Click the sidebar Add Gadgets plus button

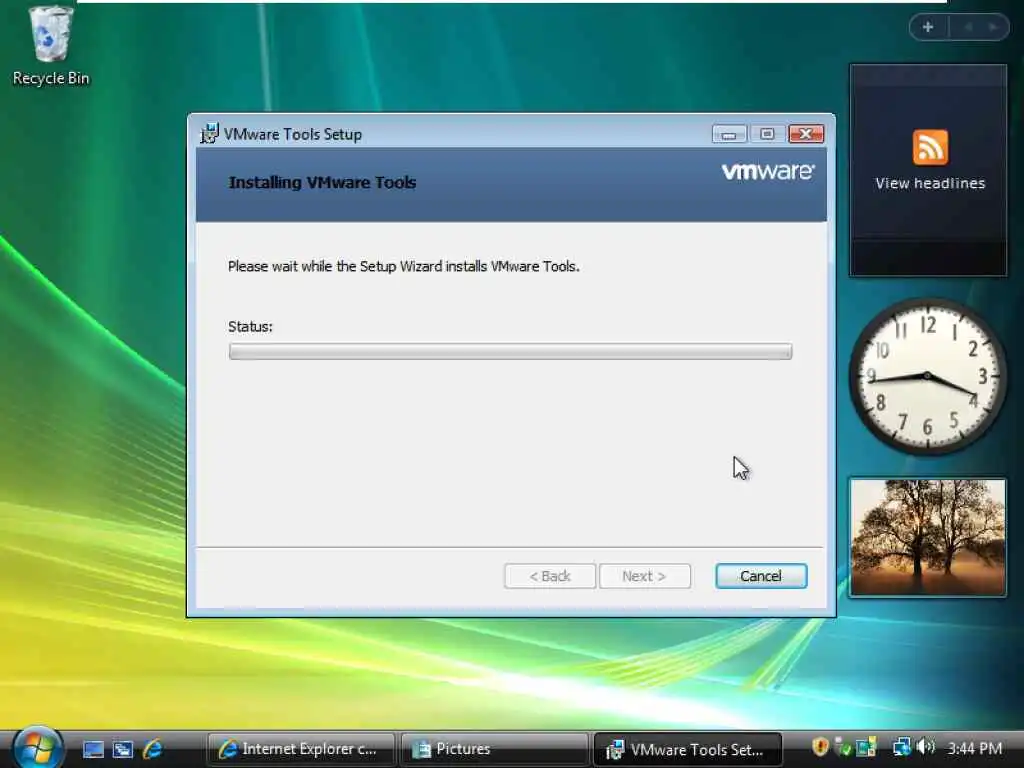[927, 27]
